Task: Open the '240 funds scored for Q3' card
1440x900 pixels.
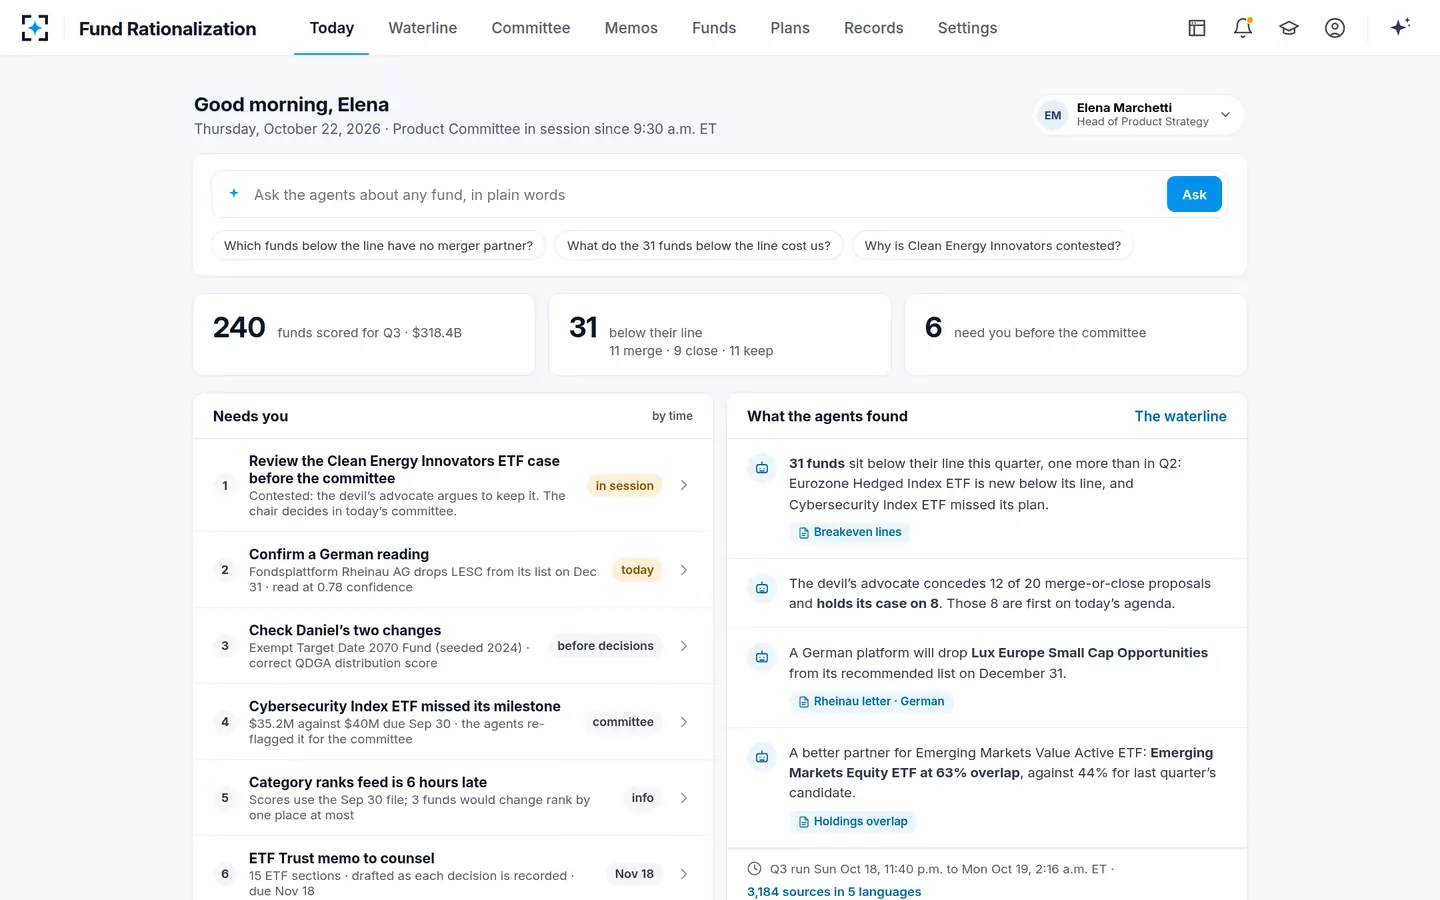Action: click(364, 334)
